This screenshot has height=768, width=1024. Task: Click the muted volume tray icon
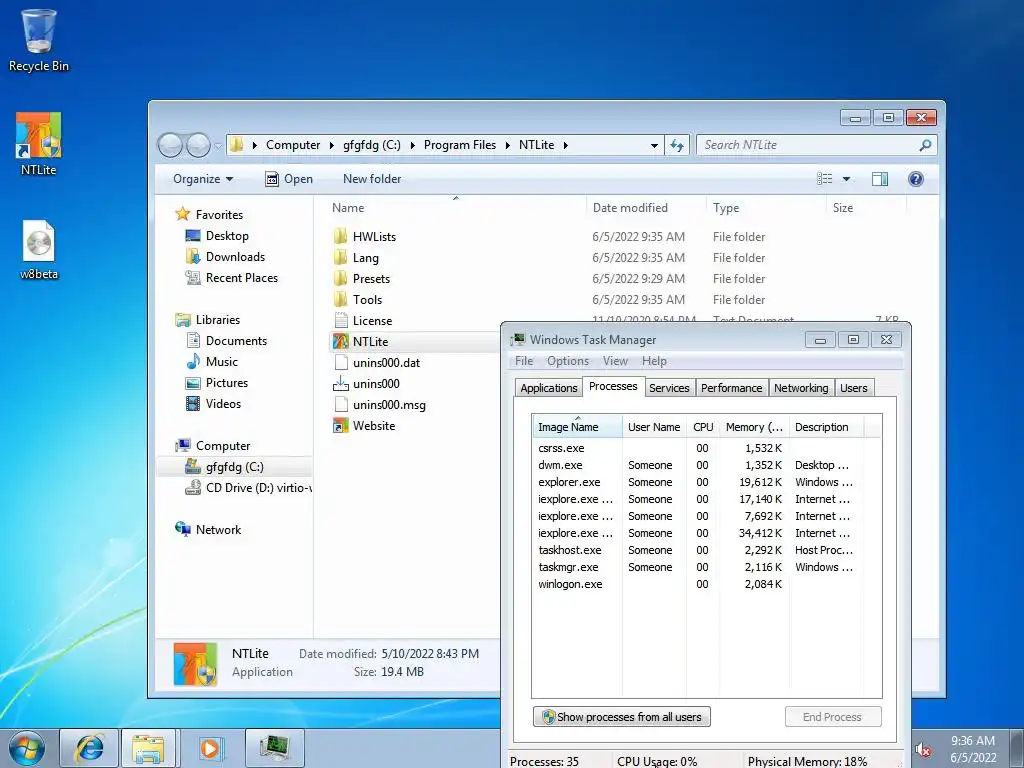point(922,750)
